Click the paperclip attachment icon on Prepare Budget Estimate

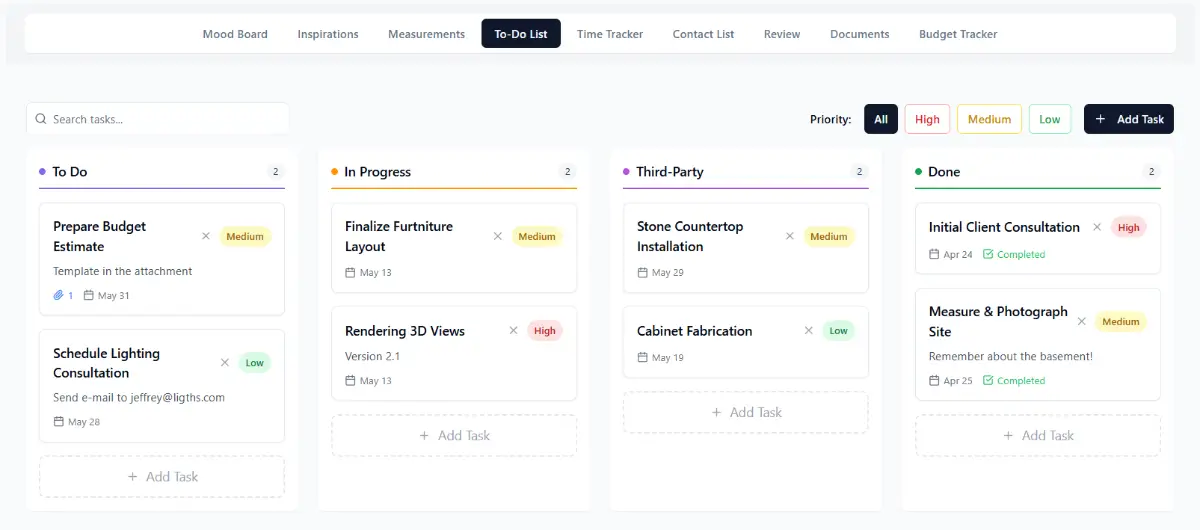pyautogui.click(x=59, y=295)
